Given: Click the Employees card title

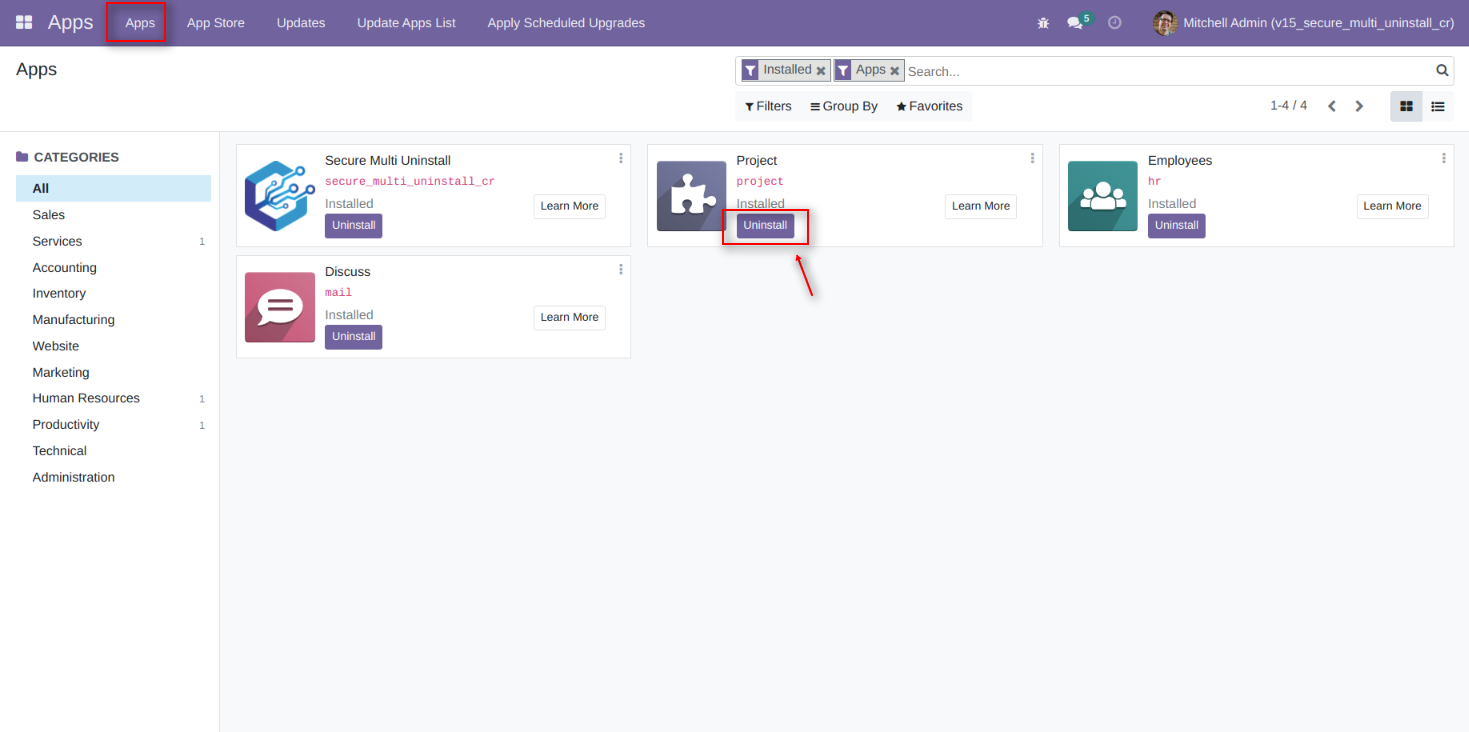Looking at the screenshot, I should tap(1180, 160).
